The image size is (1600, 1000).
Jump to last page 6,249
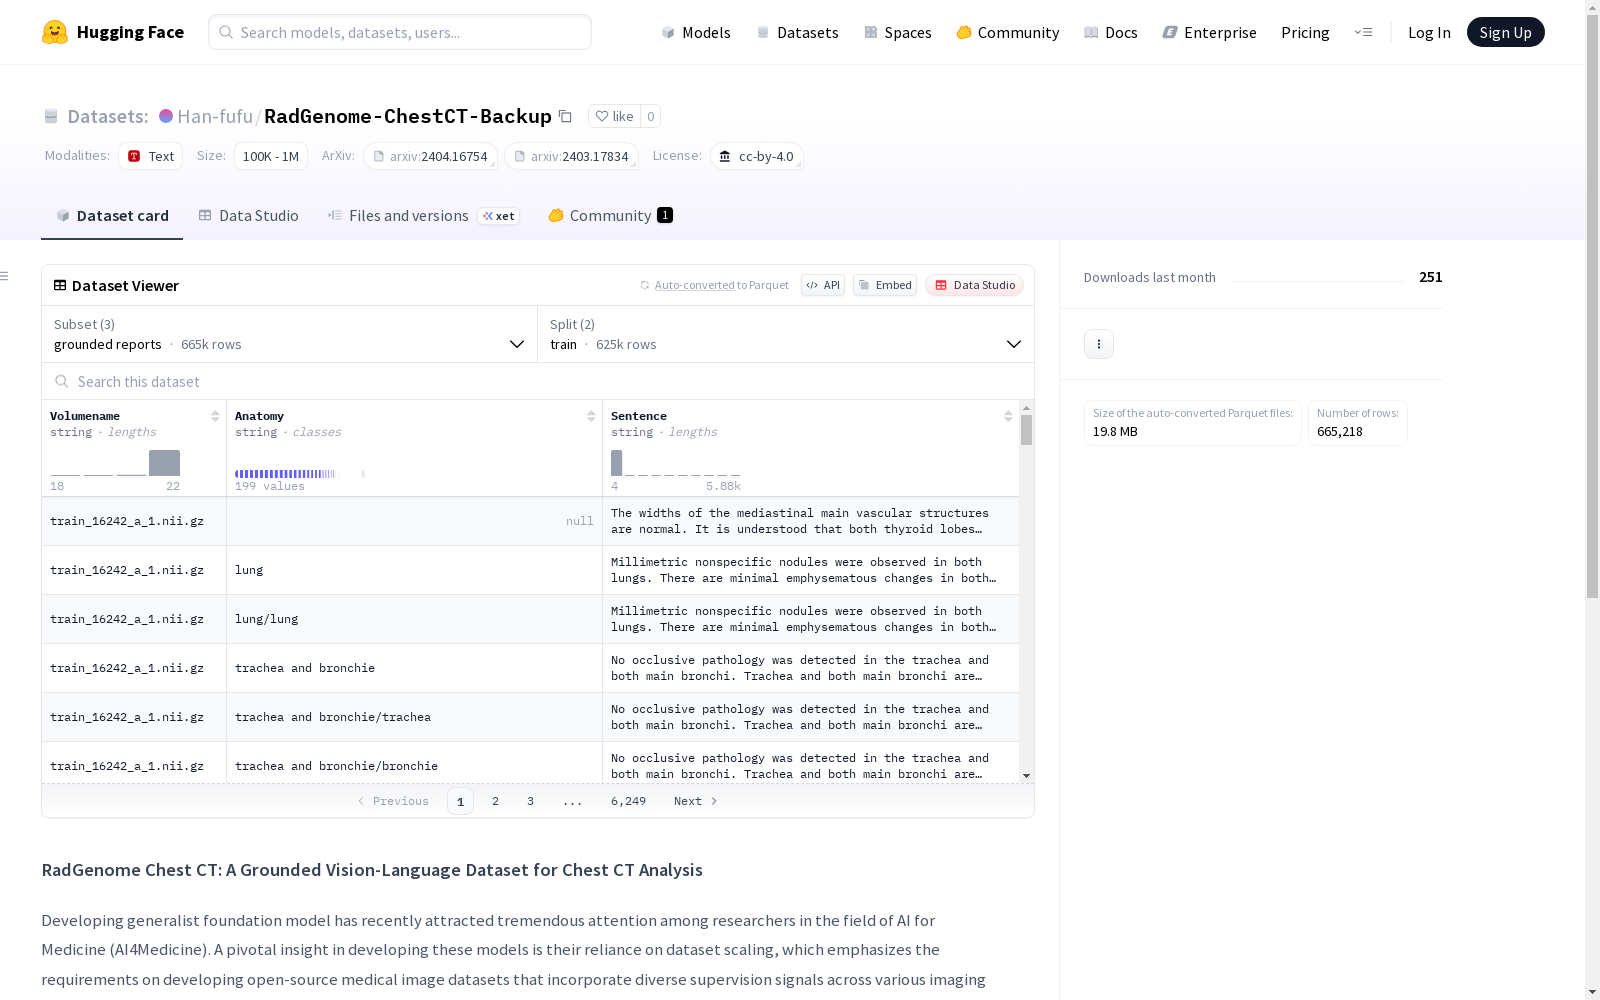628,801
